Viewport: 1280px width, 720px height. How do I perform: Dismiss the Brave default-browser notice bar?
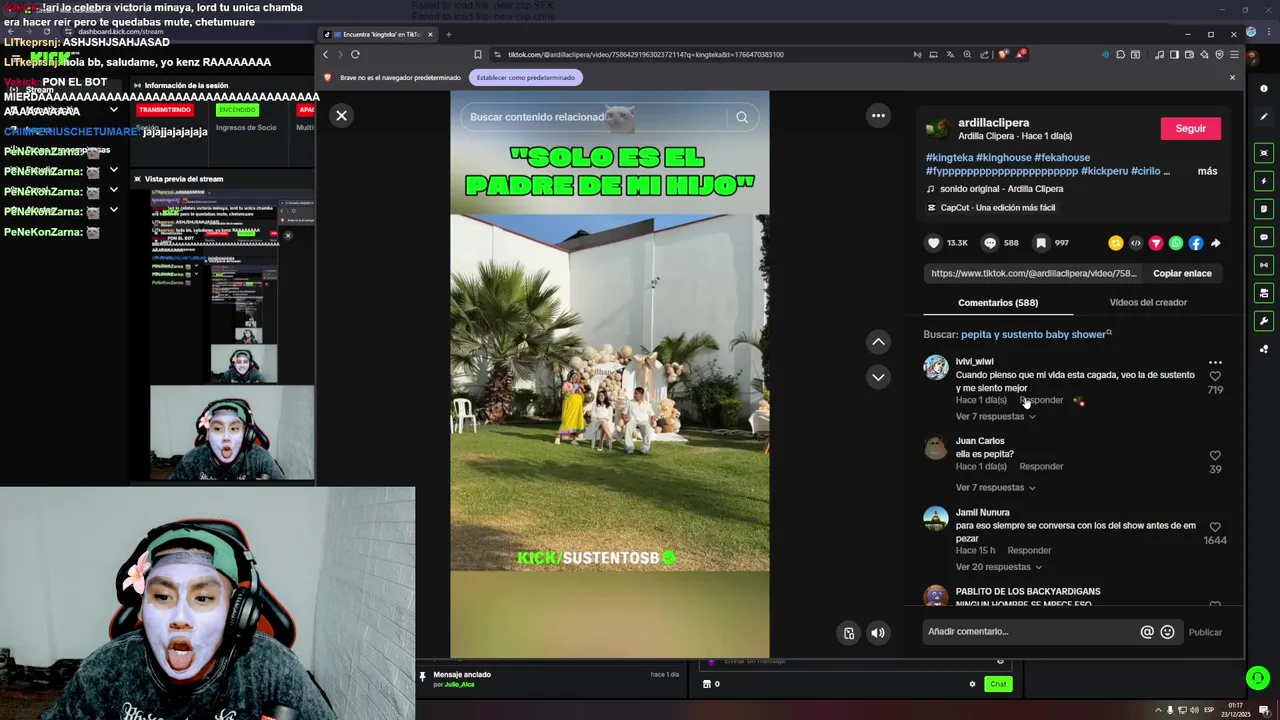(1232, 77)
